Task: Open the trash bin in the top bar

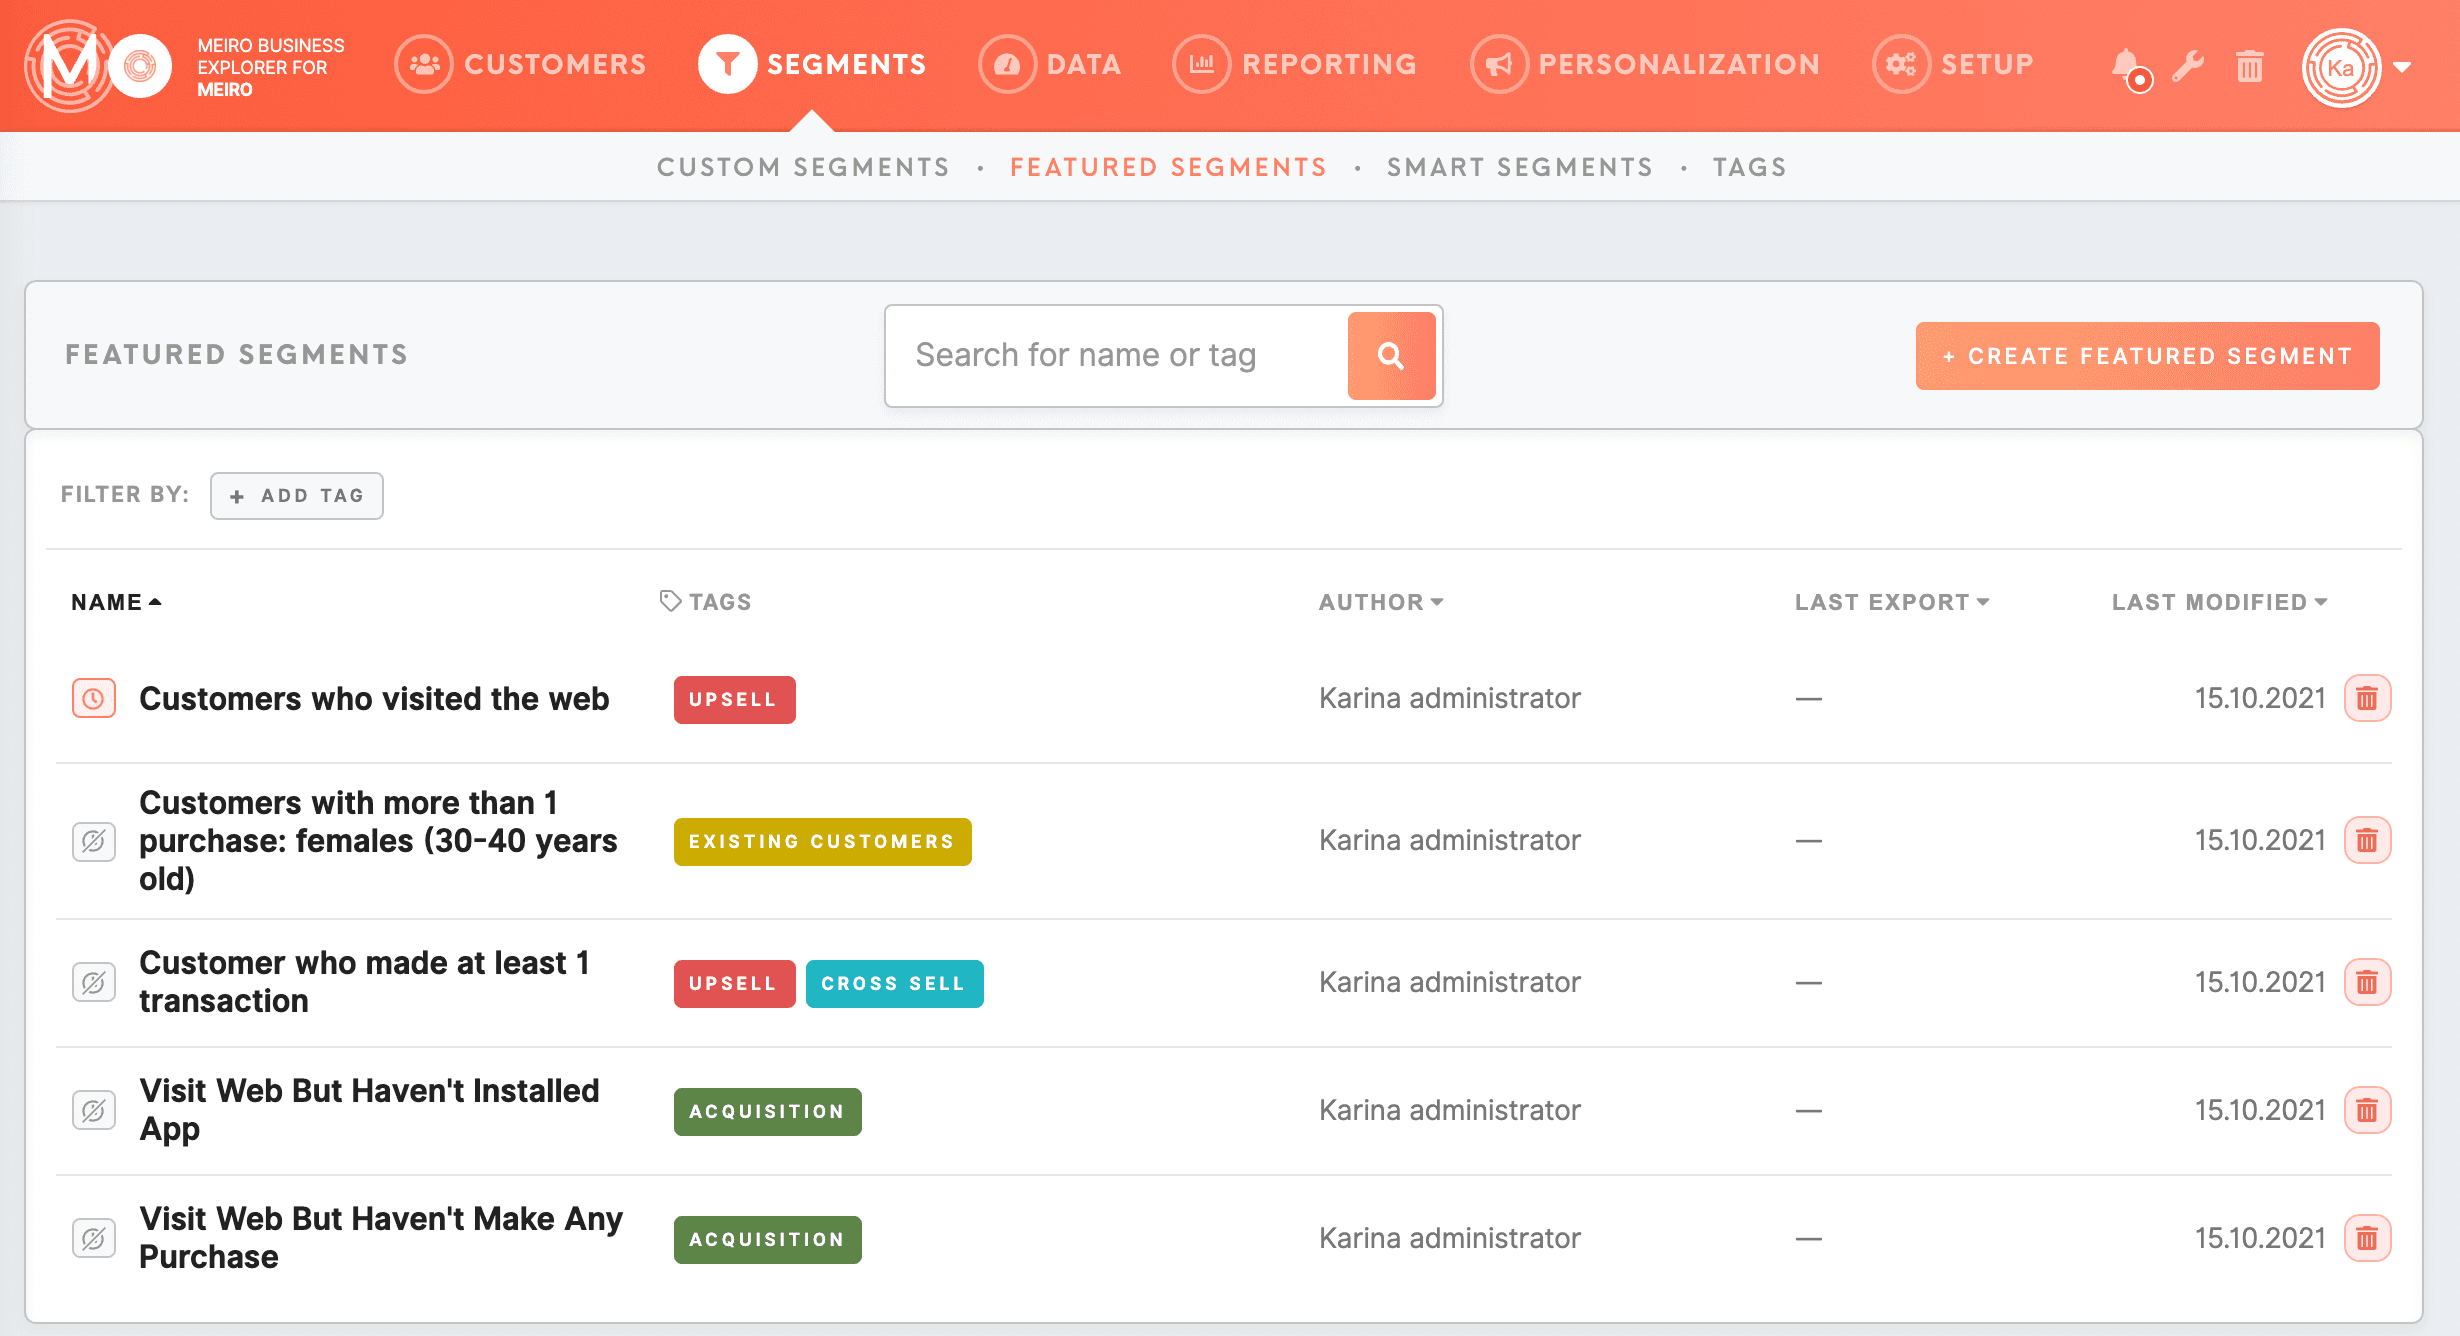Action: coord(2250,66)
